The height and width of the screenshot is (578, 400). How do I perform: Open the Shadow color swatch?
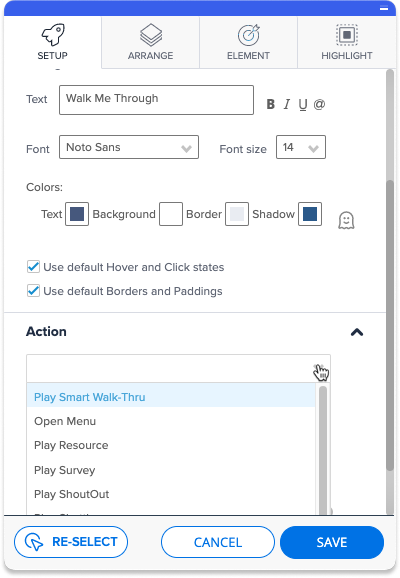[310, 214]
